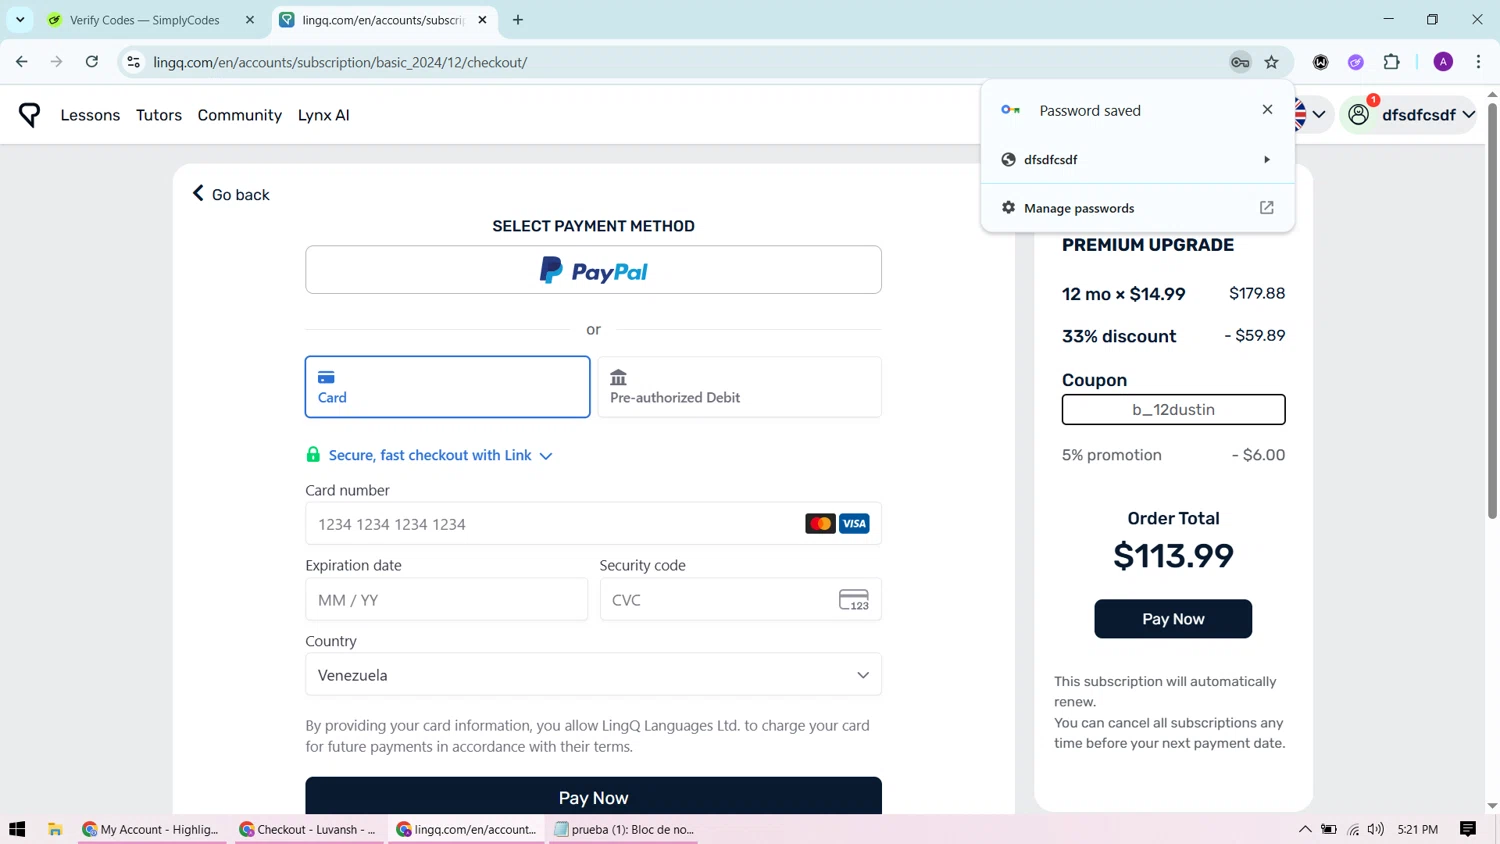Click the CVC card hint icon
Image resolution: width=1500 pixels, height=844 pixels.
854,600
